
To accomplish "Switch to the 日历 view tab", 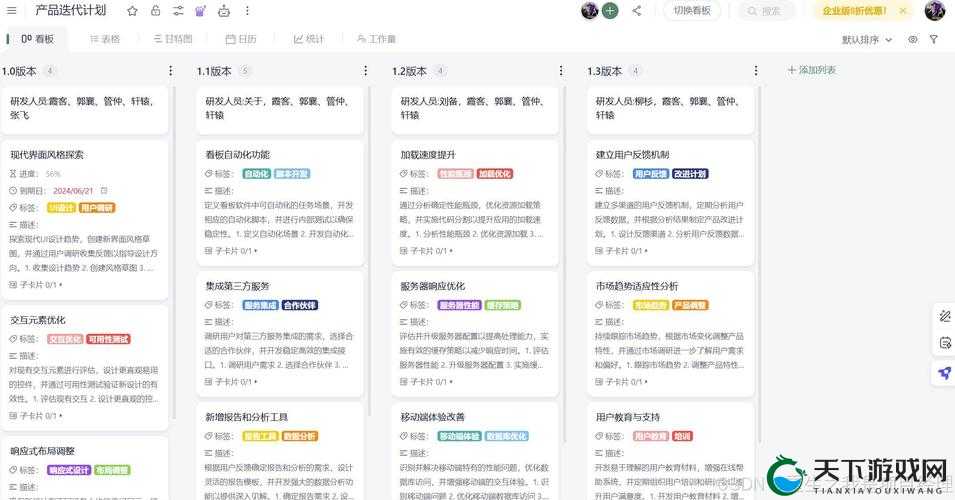I will (241, 39).
